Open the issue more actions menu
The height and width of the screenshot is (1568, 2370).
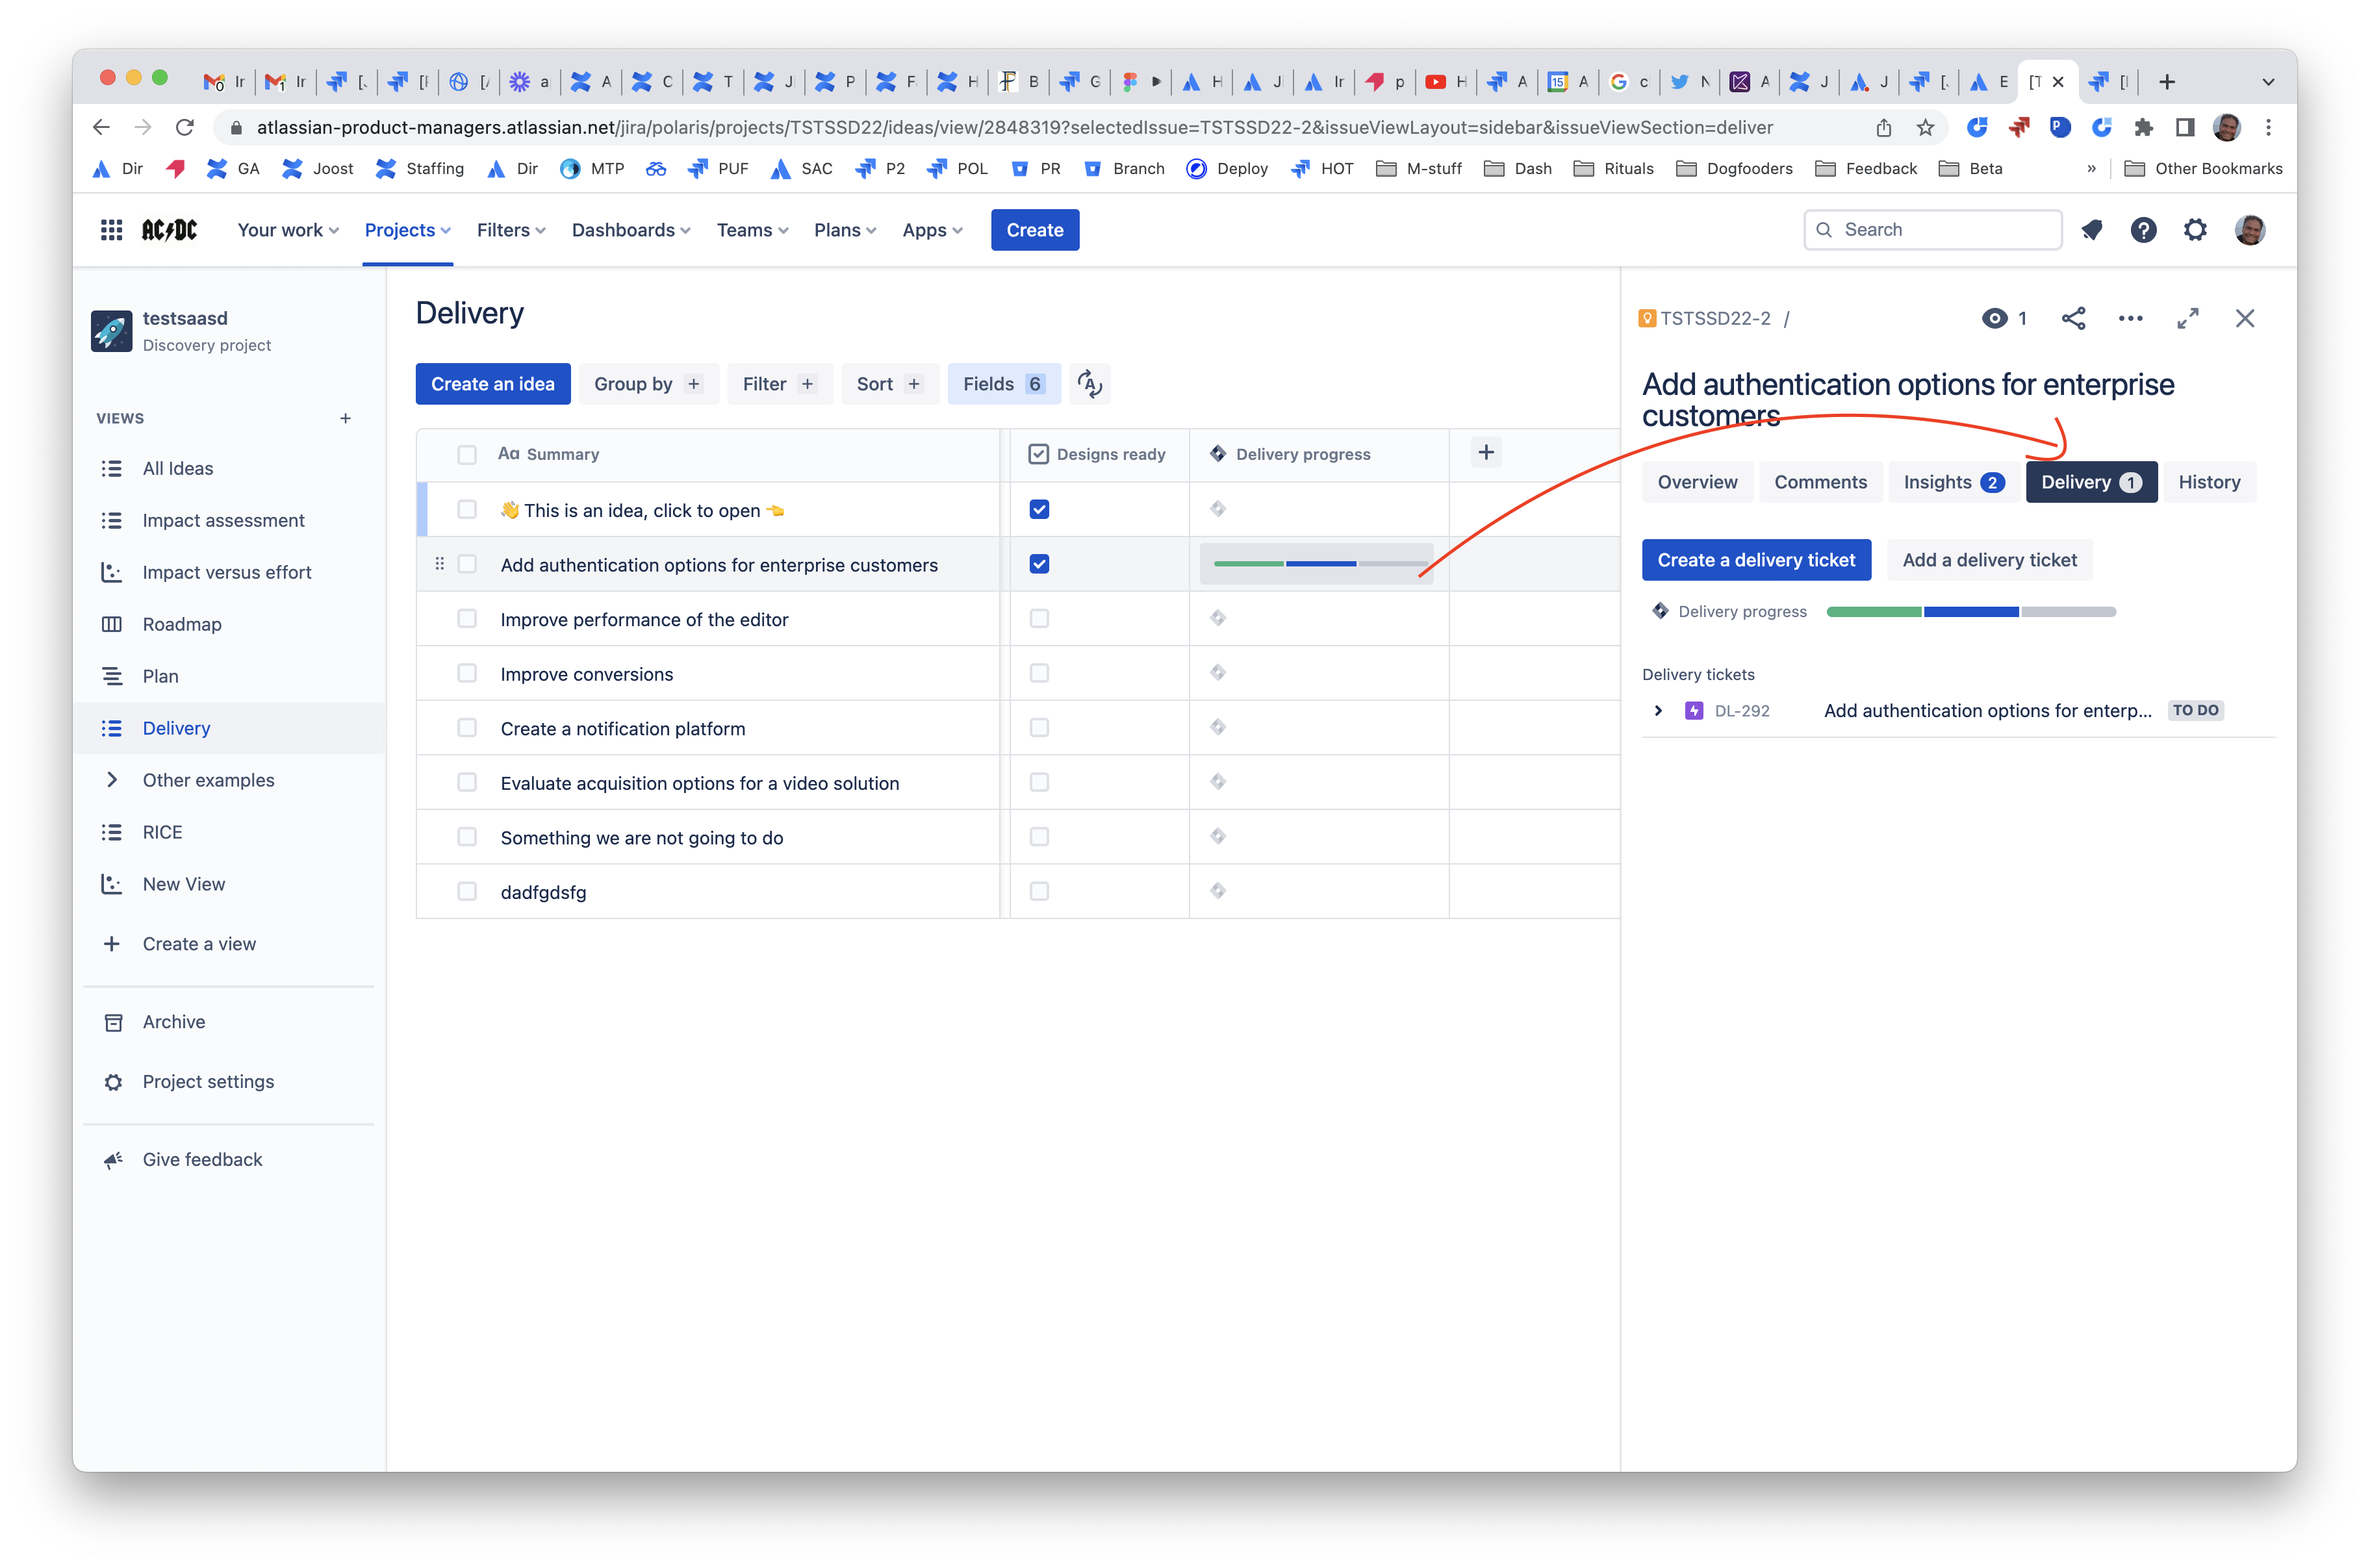click(x=2130, y=318)
